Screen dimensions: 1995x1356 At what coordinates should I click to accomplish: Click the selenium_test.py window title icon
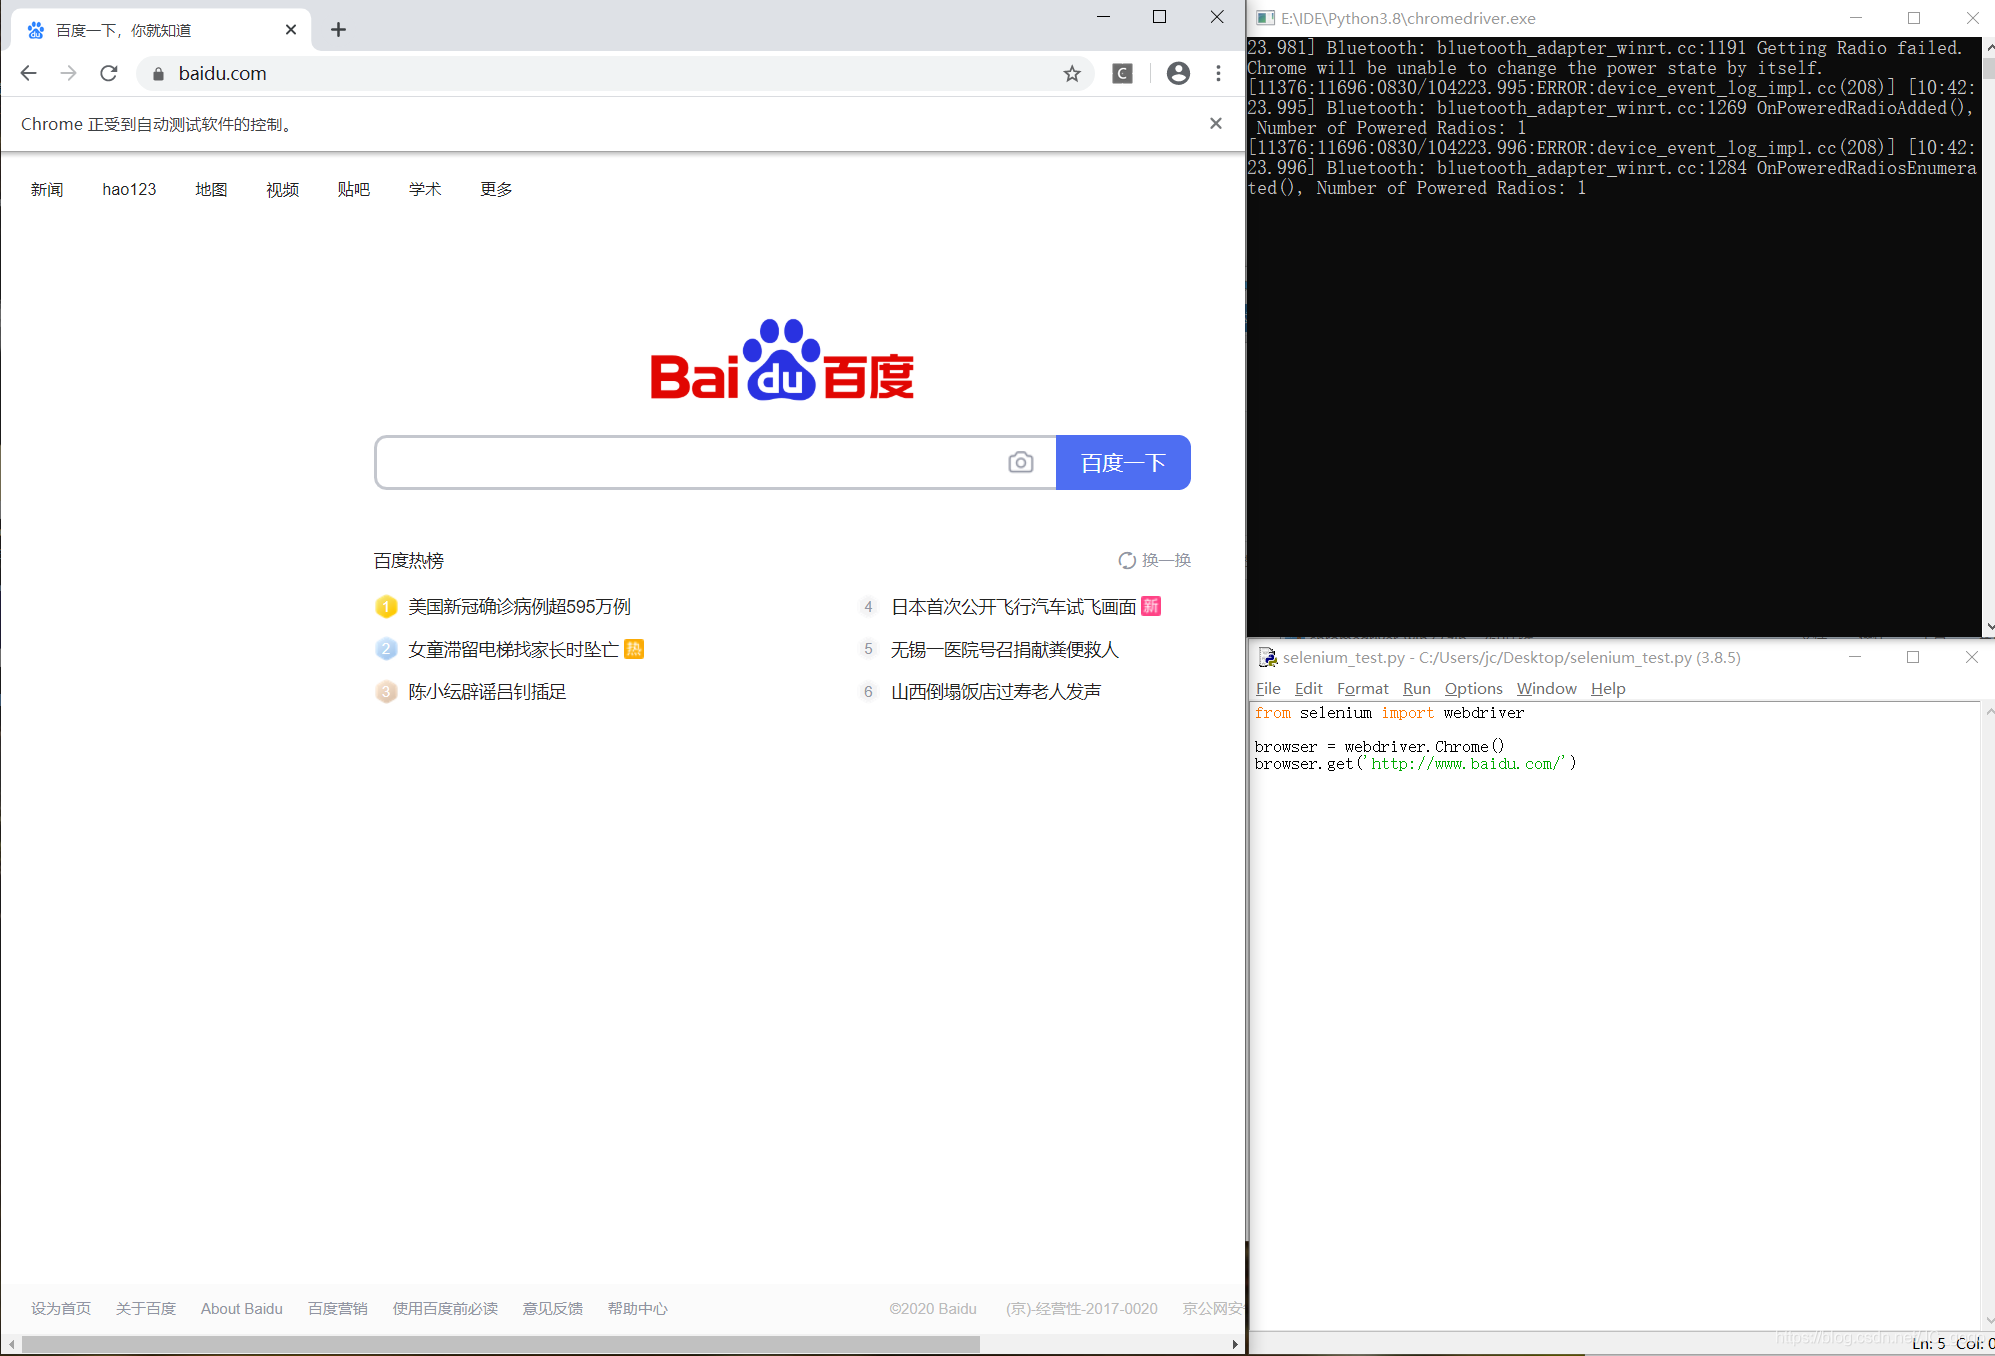coord(1267,657)
